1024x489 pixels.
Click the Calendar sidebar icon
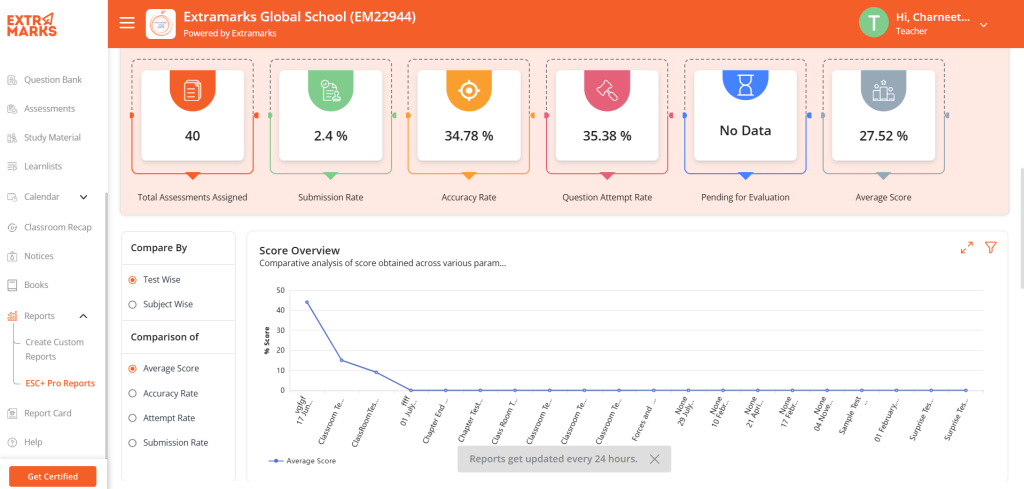click(12, 197)
